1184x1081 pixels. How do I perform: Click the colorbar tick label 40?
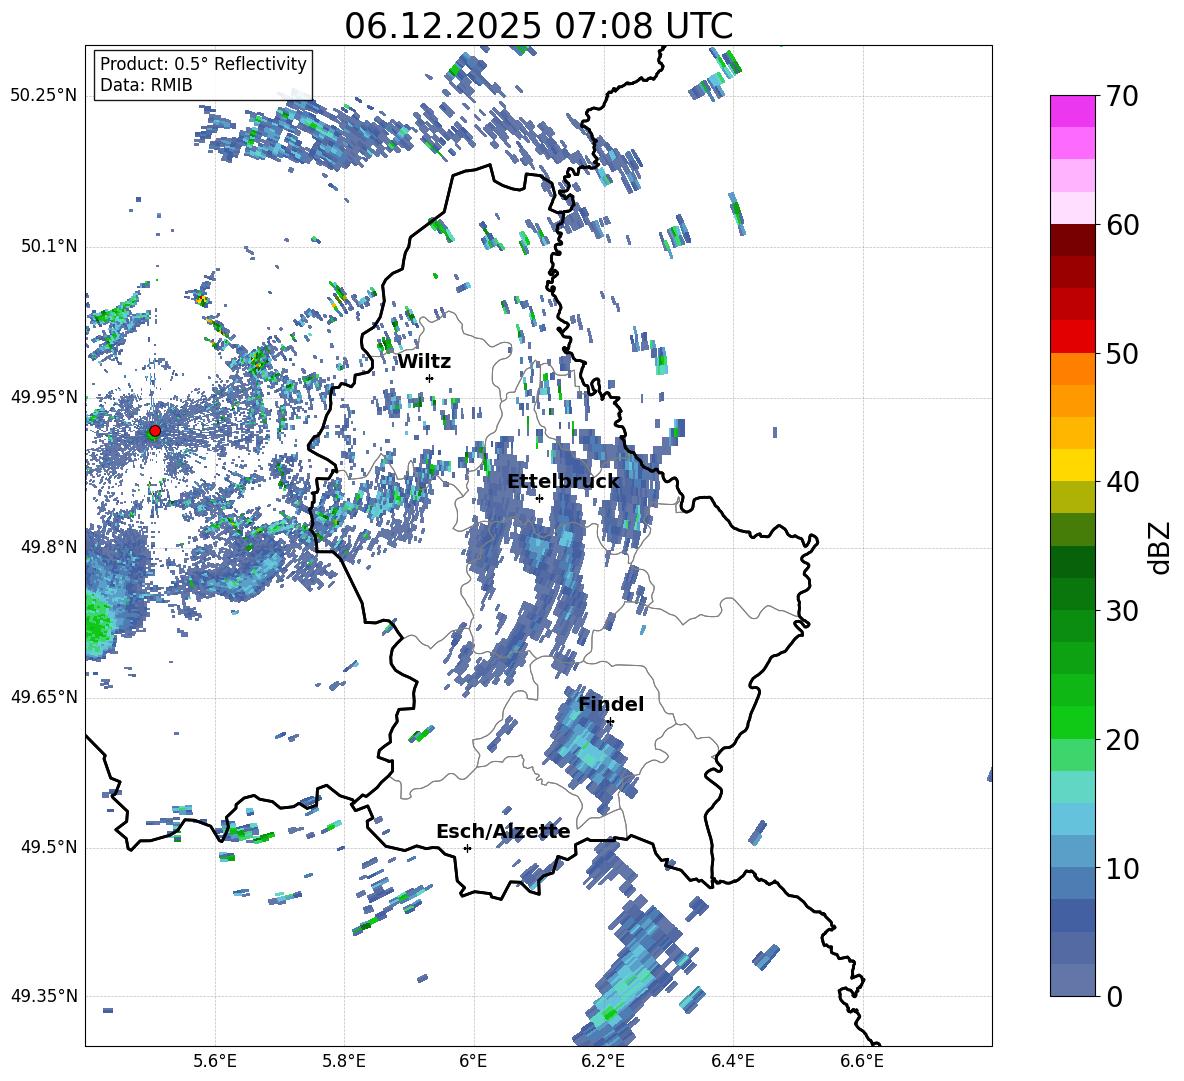point(1122,482)
